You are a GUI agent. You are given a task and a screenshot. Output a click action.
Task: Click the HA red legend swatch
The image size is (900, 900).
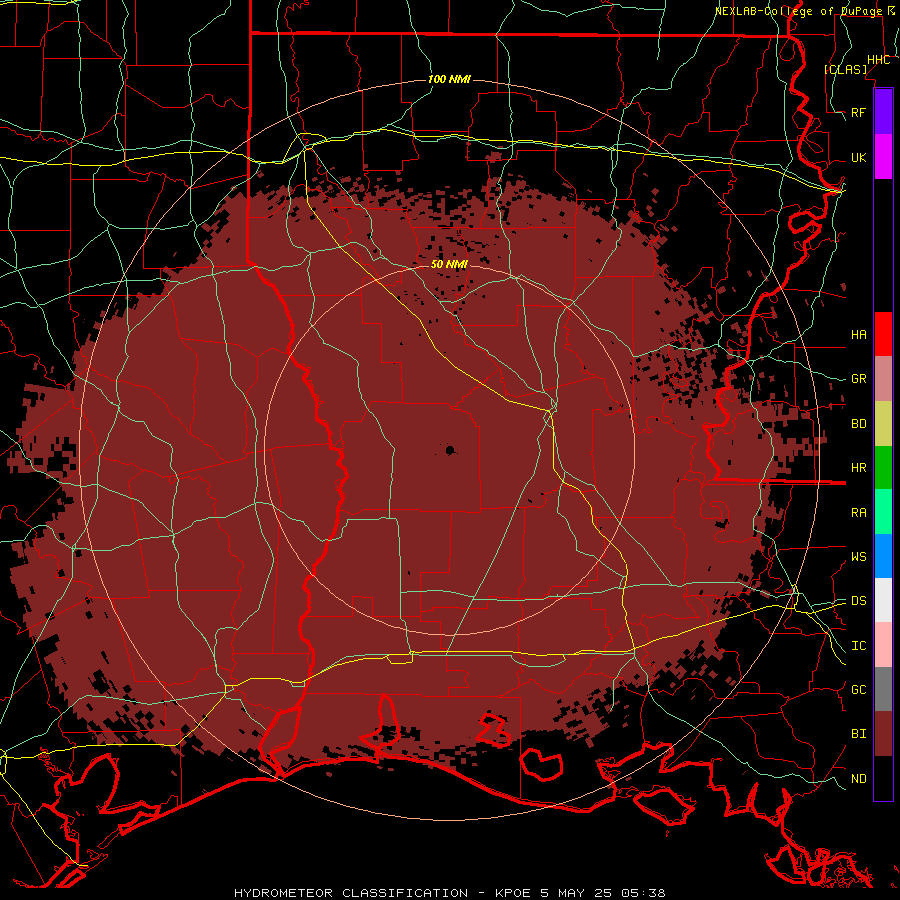tap(883, 334)
